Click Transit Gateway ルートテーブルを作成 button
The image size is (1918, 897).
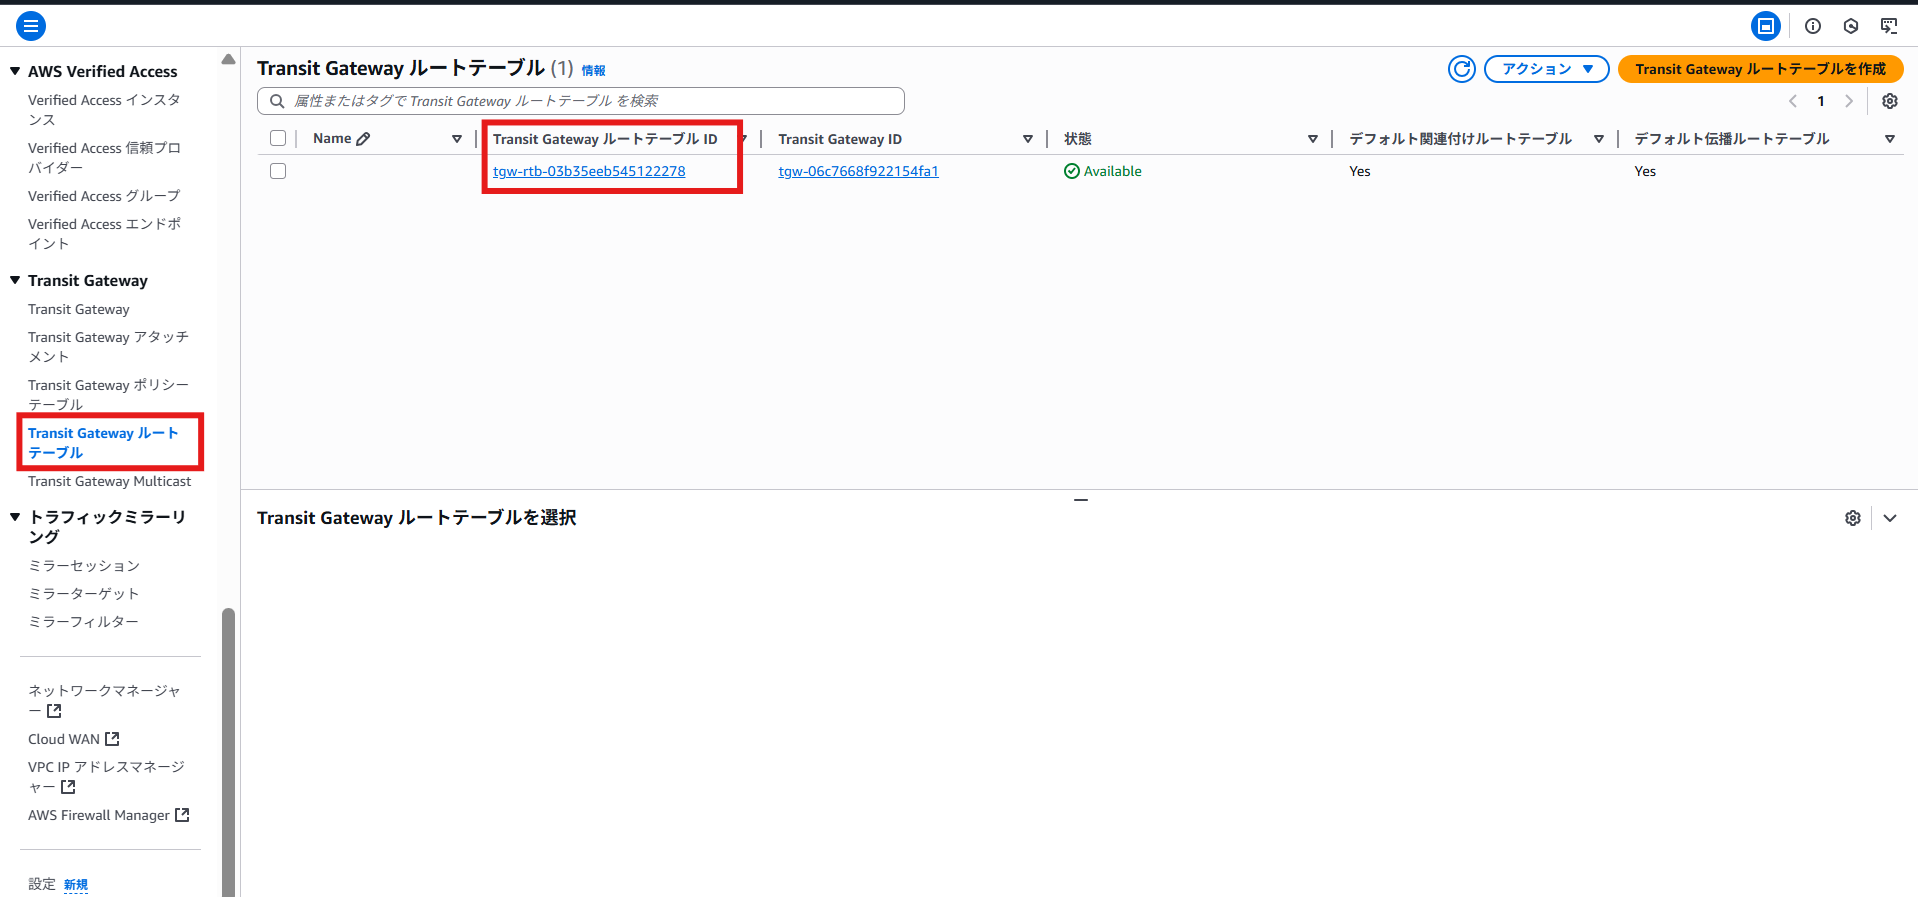coord(1760,69)
